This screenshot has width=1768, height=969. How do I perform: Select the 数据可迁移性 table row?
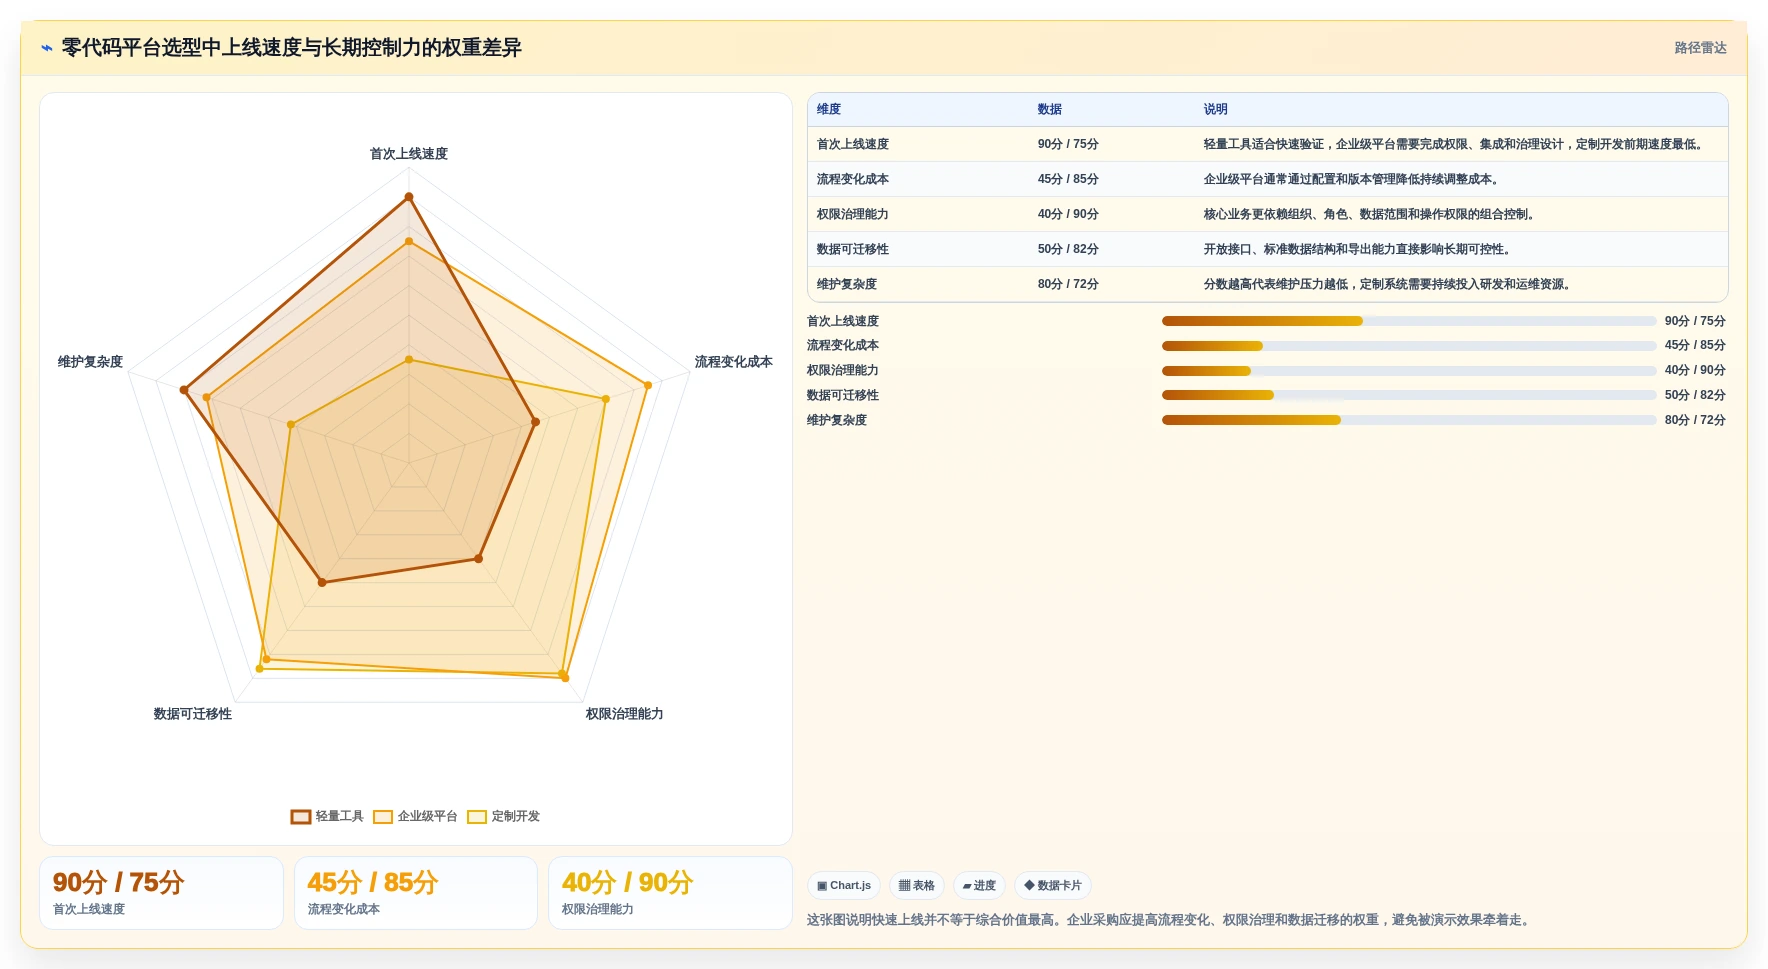(x=1267, y=249)
